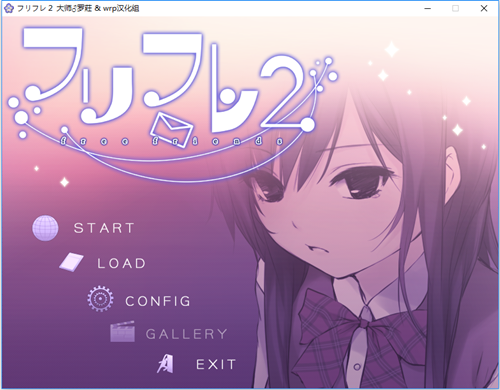This screenshot has height=390, width=500.
Task: Select the EXIT menu text
Action: [x=216, y=365]
